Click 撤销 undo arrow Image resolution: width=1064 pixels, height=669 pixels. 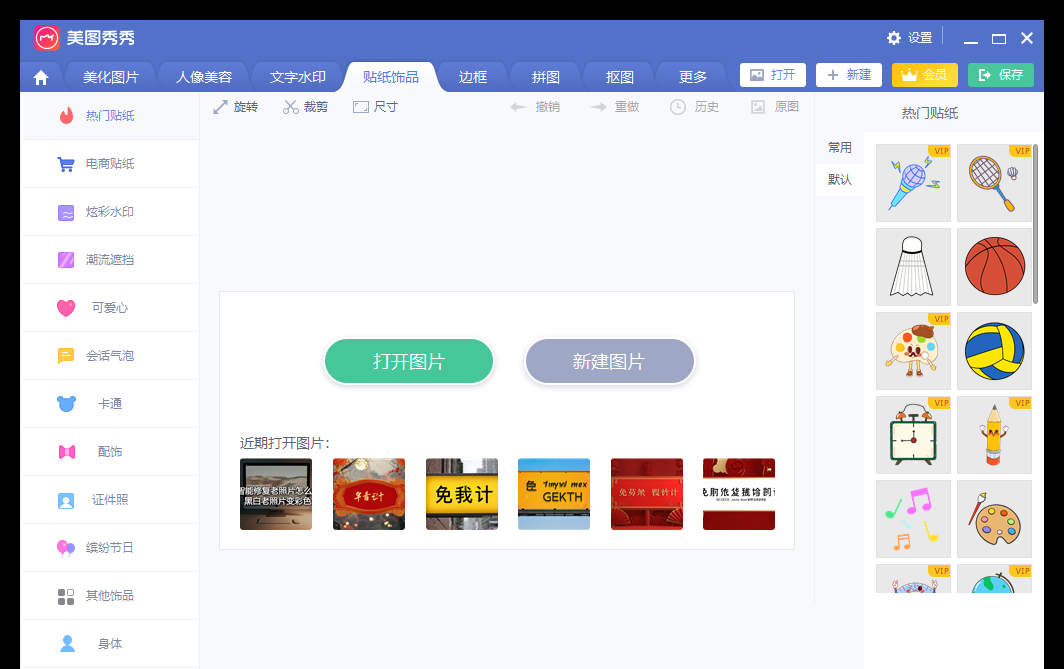535,107
